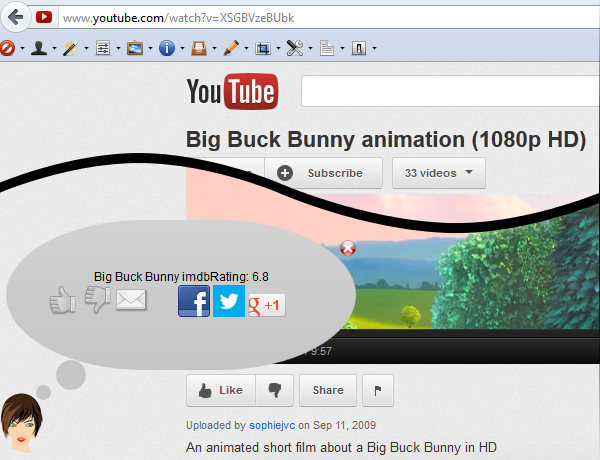This screenshot has width=600, height=460.
Task: Click the red Disable toolbar icon
Action: (8, 48)
